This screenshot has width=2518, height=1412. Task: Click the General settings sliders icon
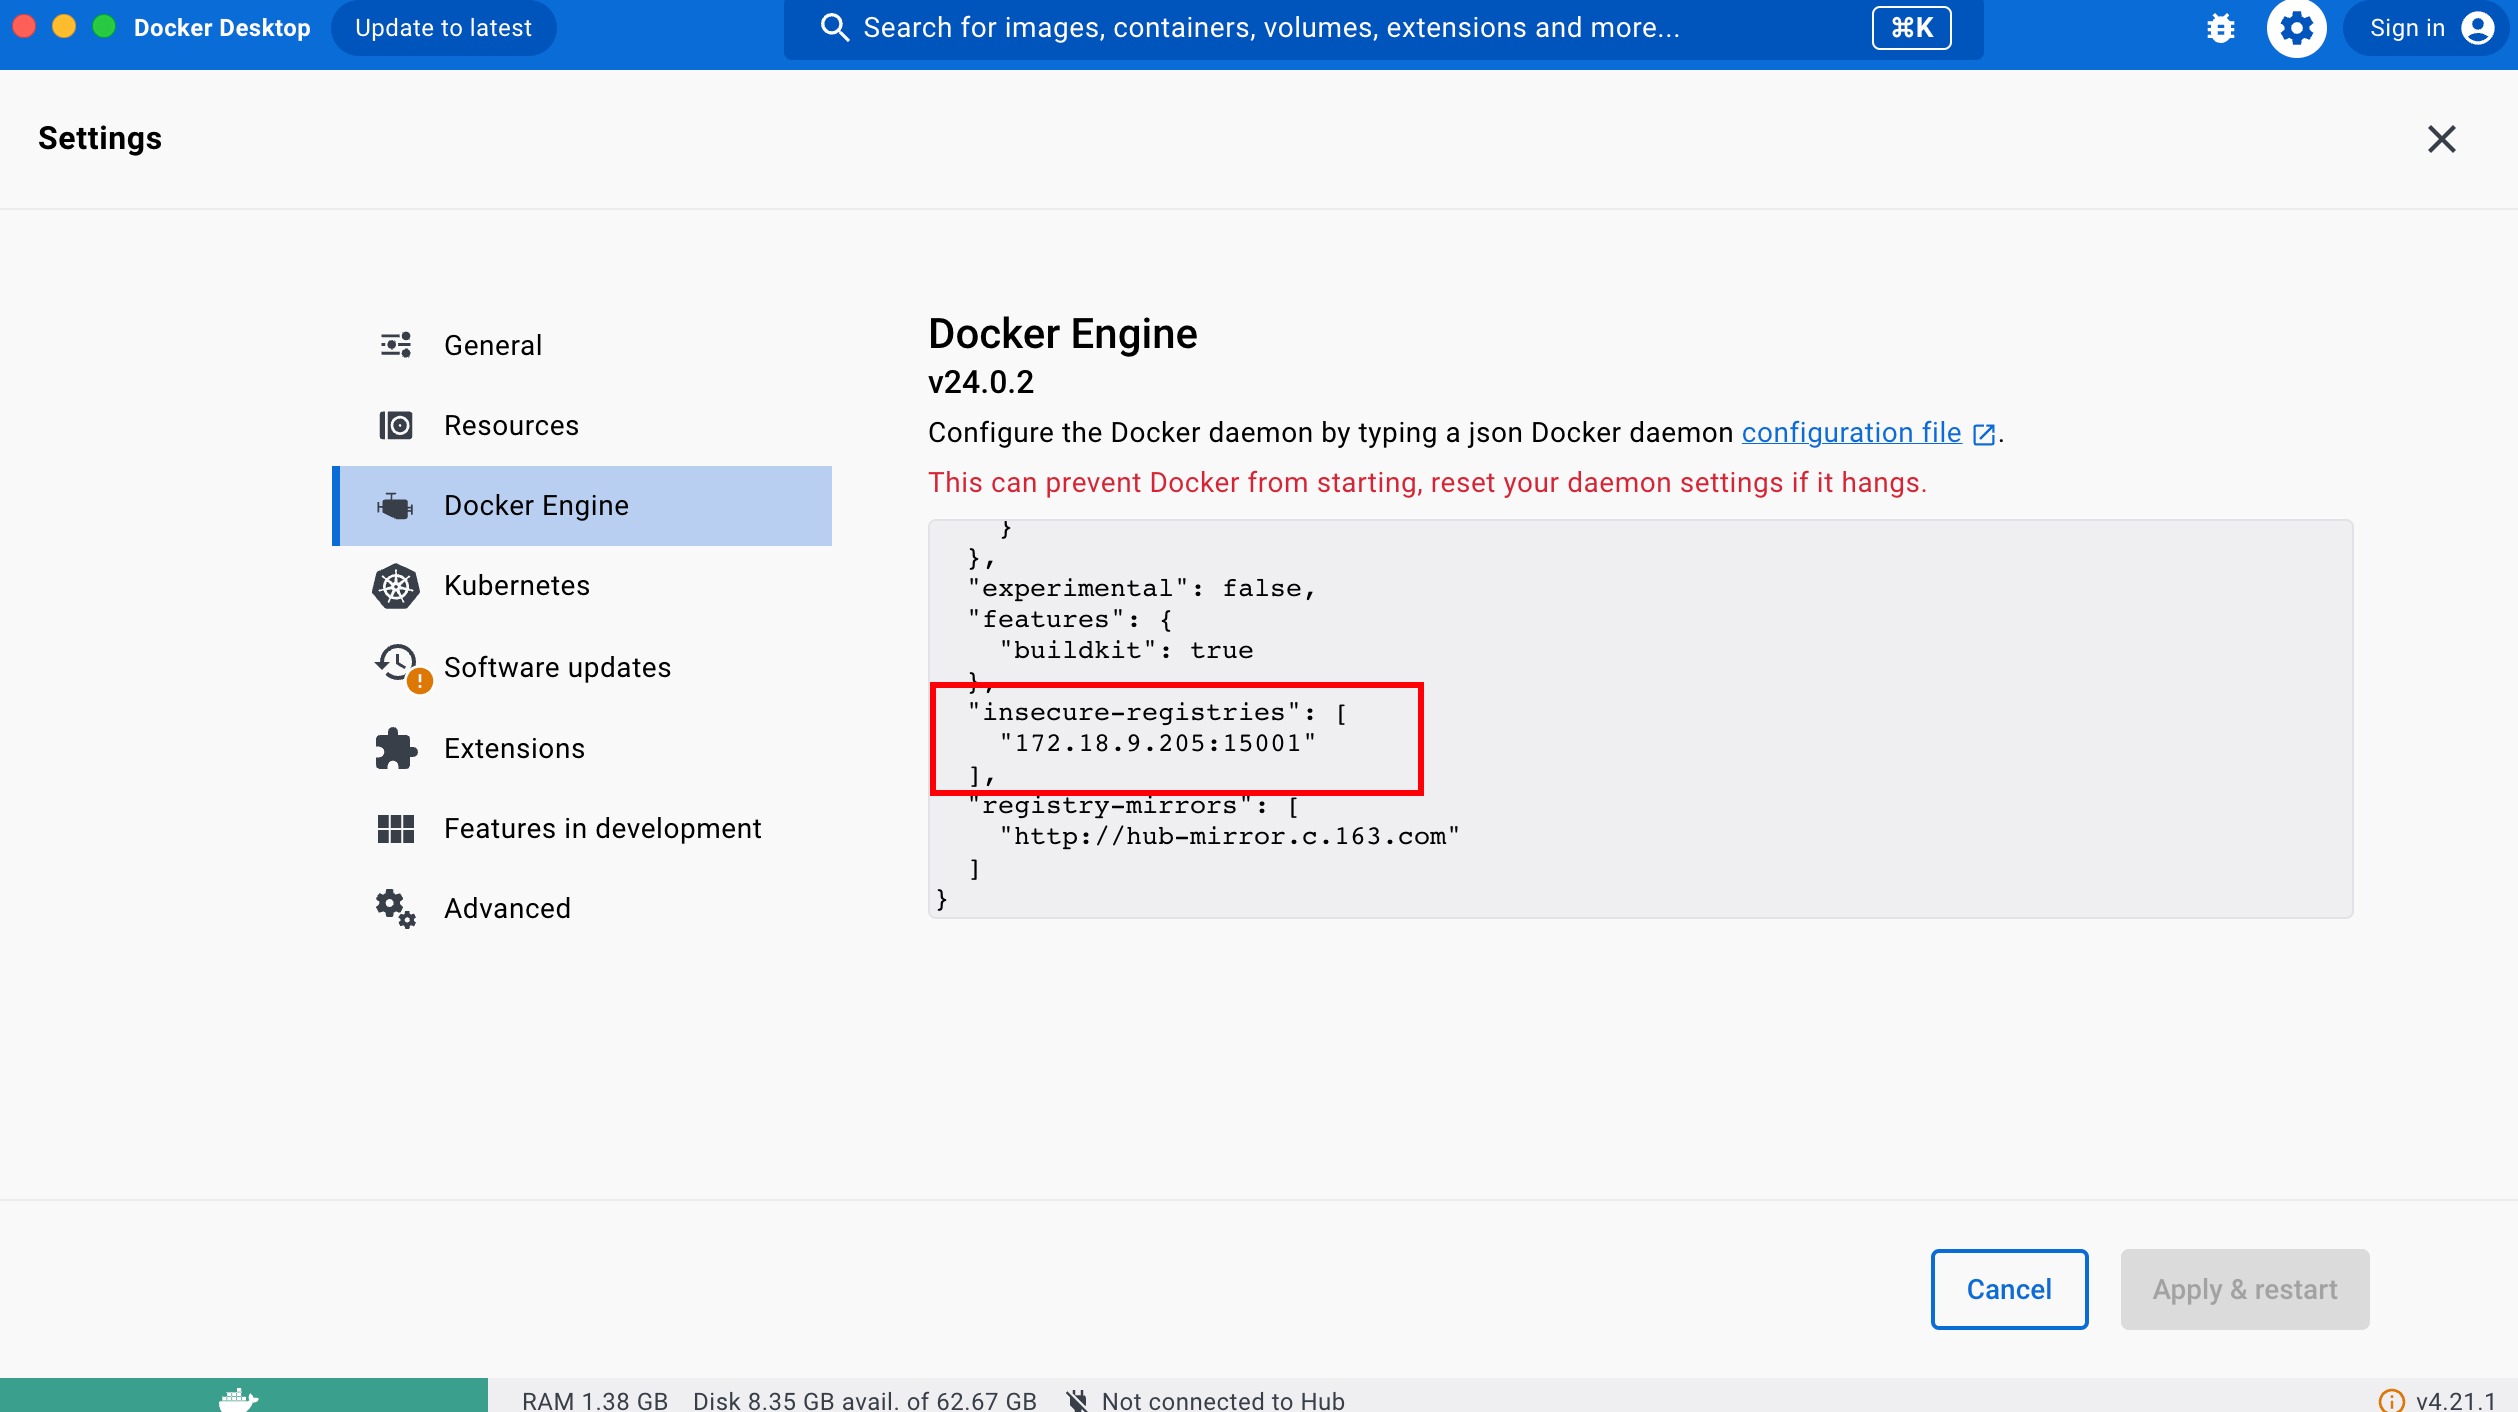[x=396, y=345]
